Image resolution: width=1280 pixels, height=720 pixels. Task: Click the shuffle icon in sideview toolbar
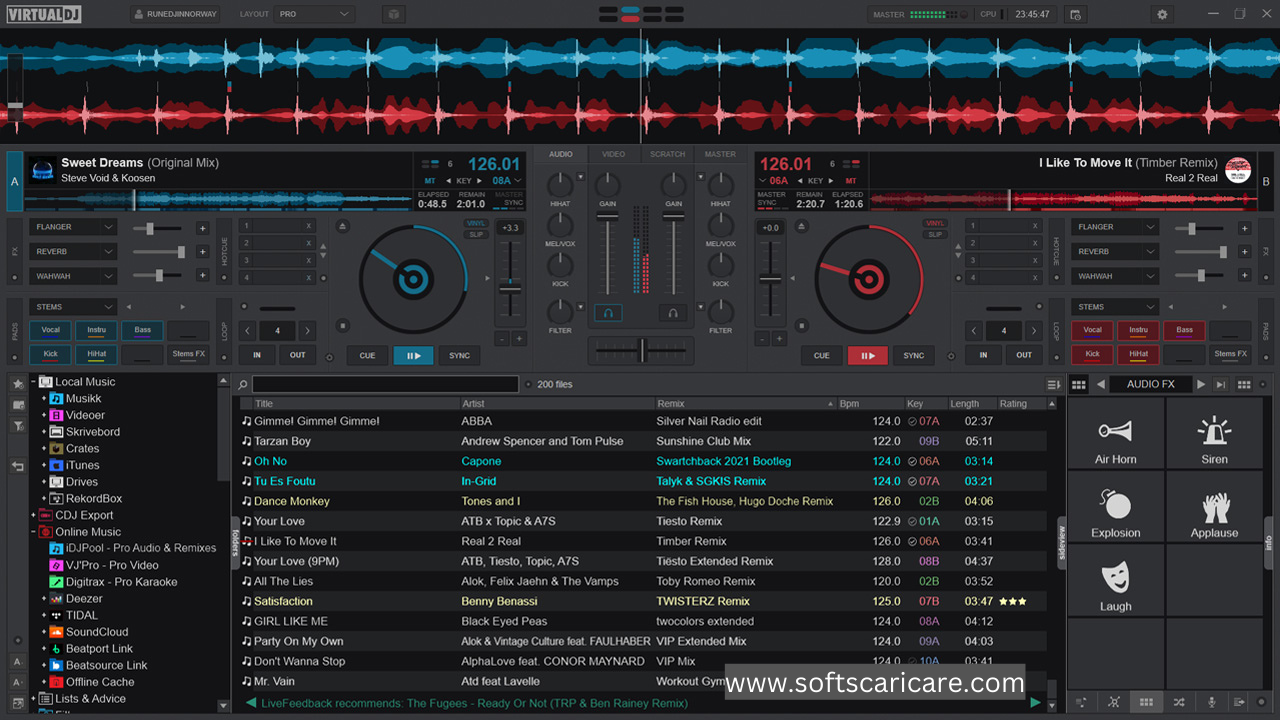(x=1179, y=703)
